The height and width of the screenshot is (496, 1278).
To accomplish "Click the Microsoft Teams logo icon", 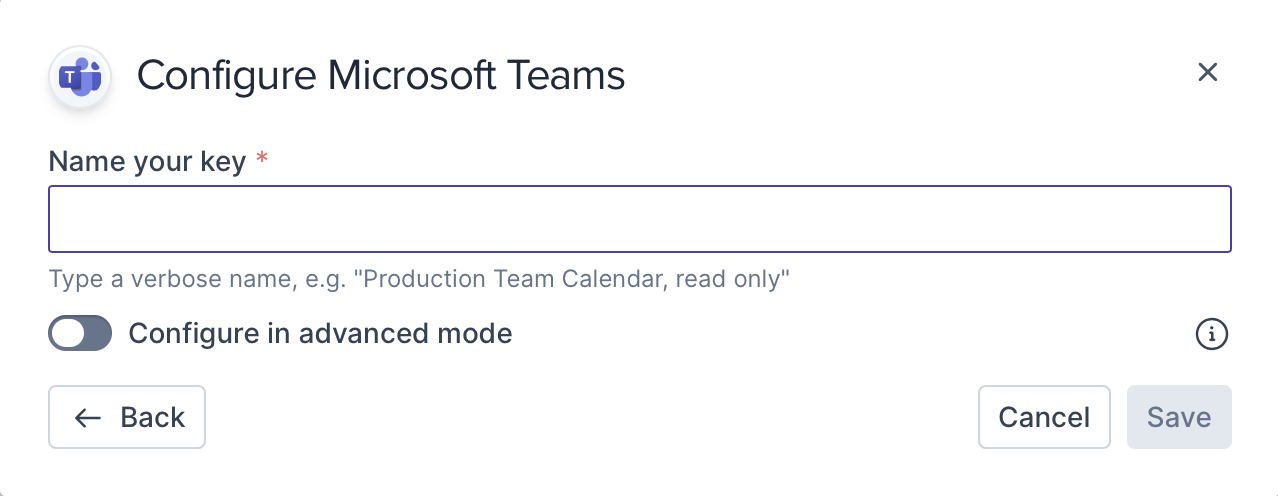I will pos(80,76).
